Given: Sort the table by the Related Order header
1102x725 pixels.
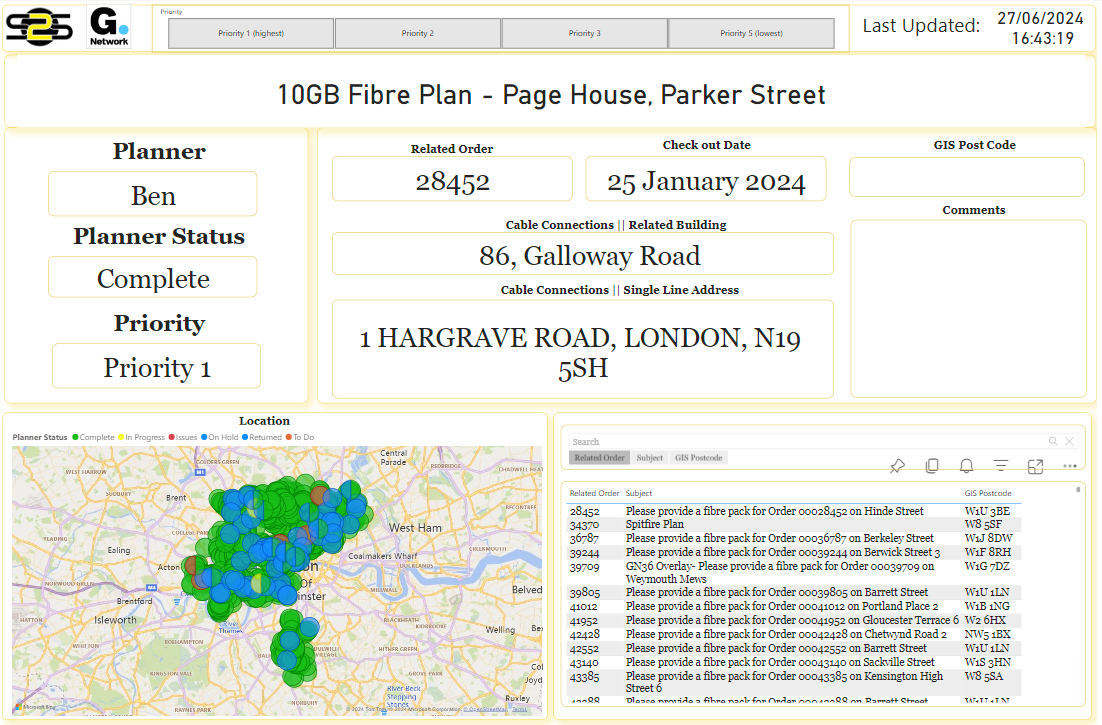Looking at the screenshot, I should [594, 493].
